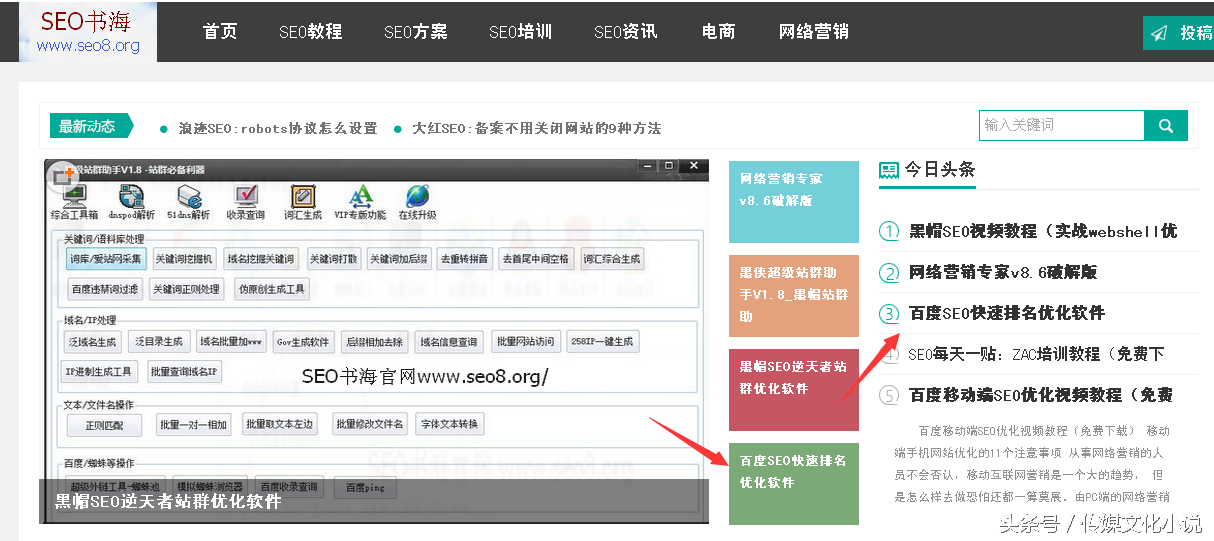Click the 批量一对一相加 button
Viewport: 1214px width, 541px height.
(194, 425)
